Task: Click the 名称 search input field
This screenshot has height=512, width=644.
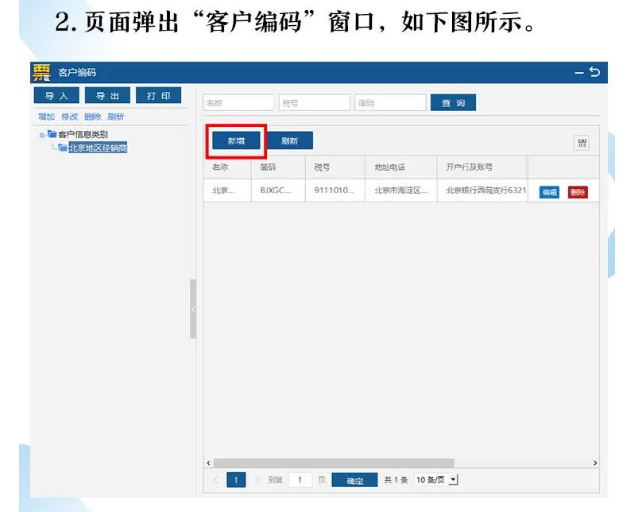Action: [x=238, y=103]
